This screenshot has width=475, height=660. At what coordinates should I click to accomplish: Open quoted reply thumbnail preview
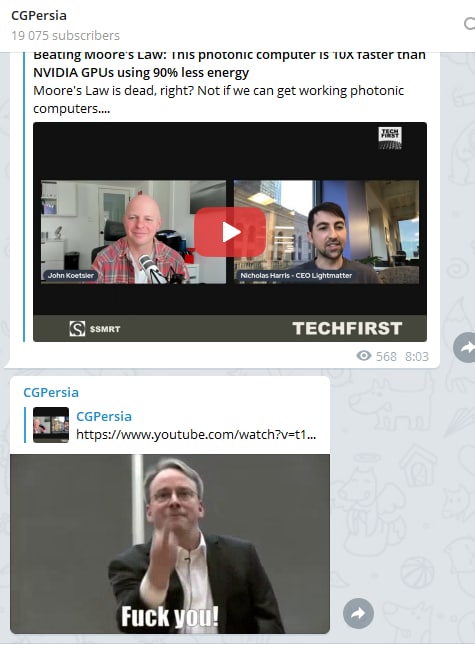(x=51, y=425)
